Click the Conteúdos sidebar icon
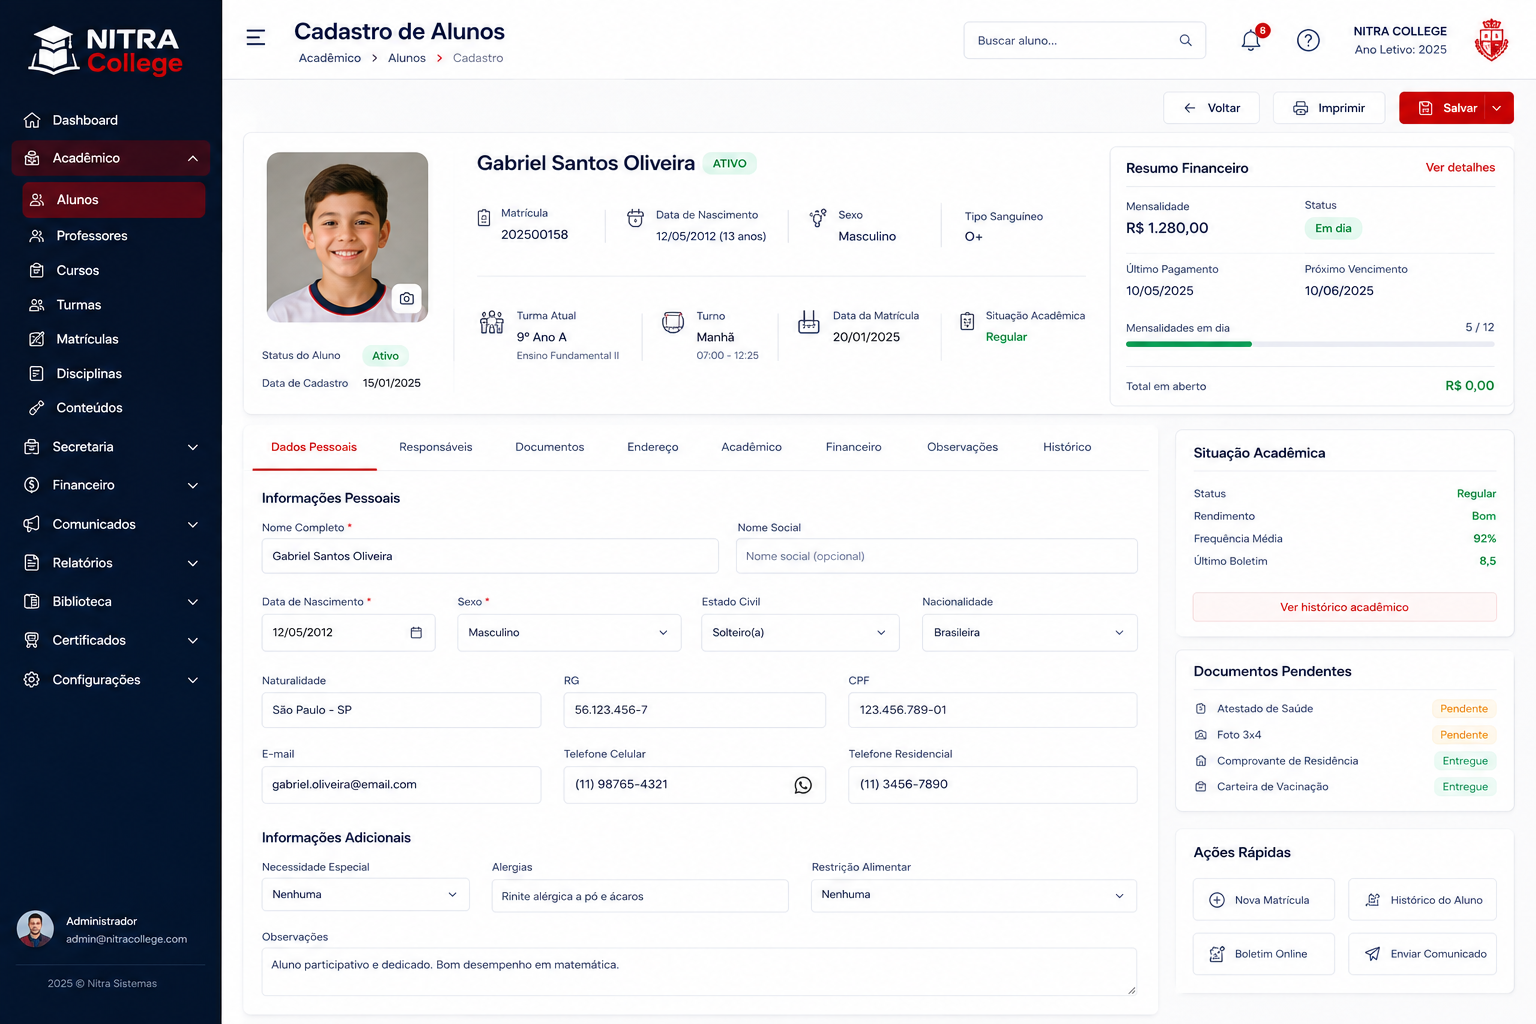 pos(37,408)
